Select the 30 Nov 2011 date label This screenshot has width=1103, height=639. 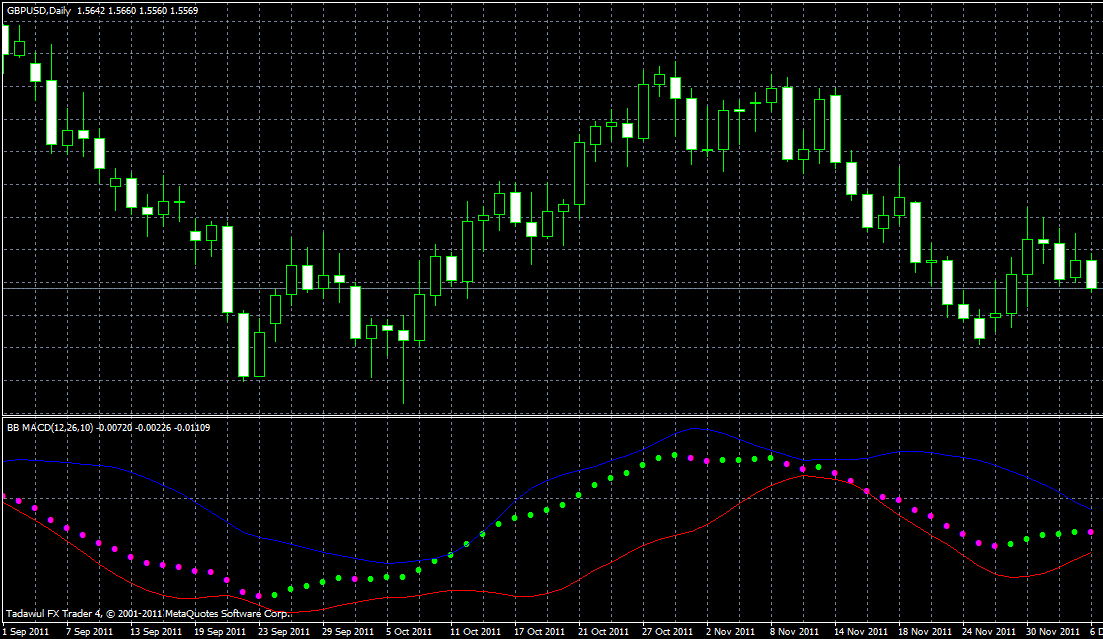[1052, 631]
